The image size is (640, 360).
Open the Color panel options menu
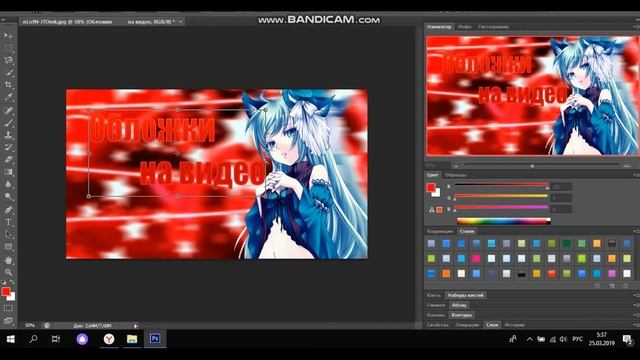click(x=636, y=175)
